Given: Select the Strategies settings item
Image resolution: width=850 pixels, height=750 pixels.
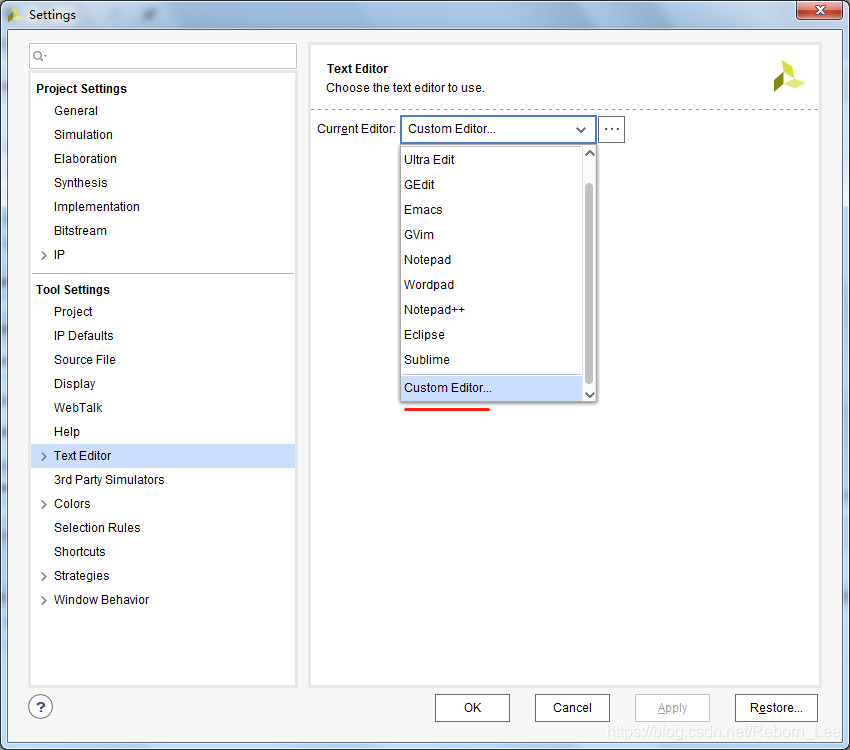Looking at the screenshot, I should click(81, 576).
